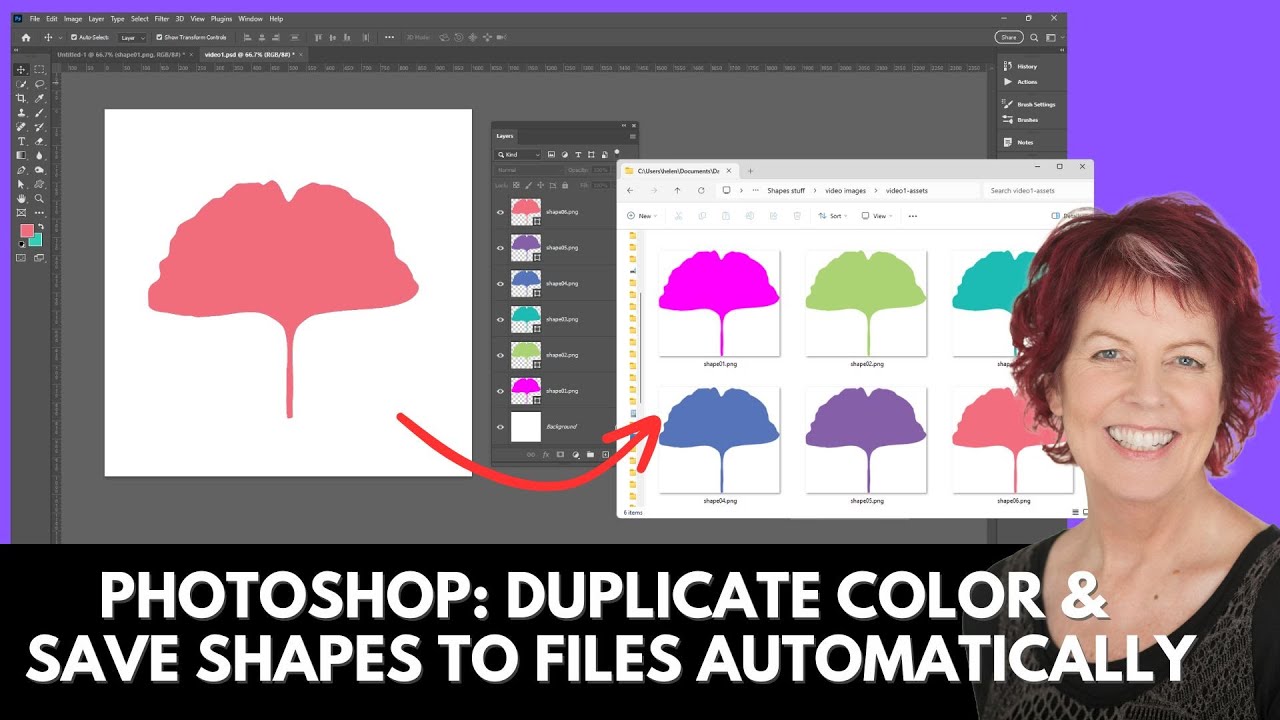This screenshot has width=1280, height=720.
Task: Click the Photoshop Home icon
Action: coord(26,37)
